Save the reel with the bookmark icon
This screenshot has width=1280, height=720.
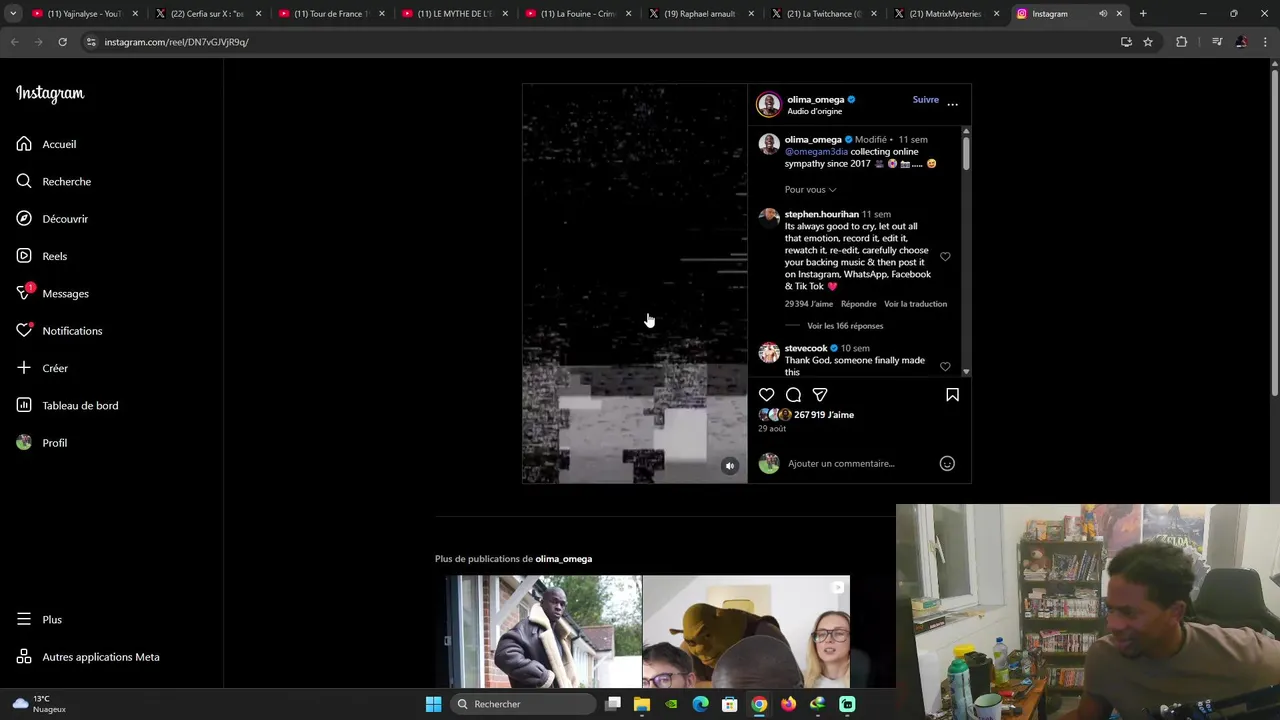pos(952,395)
